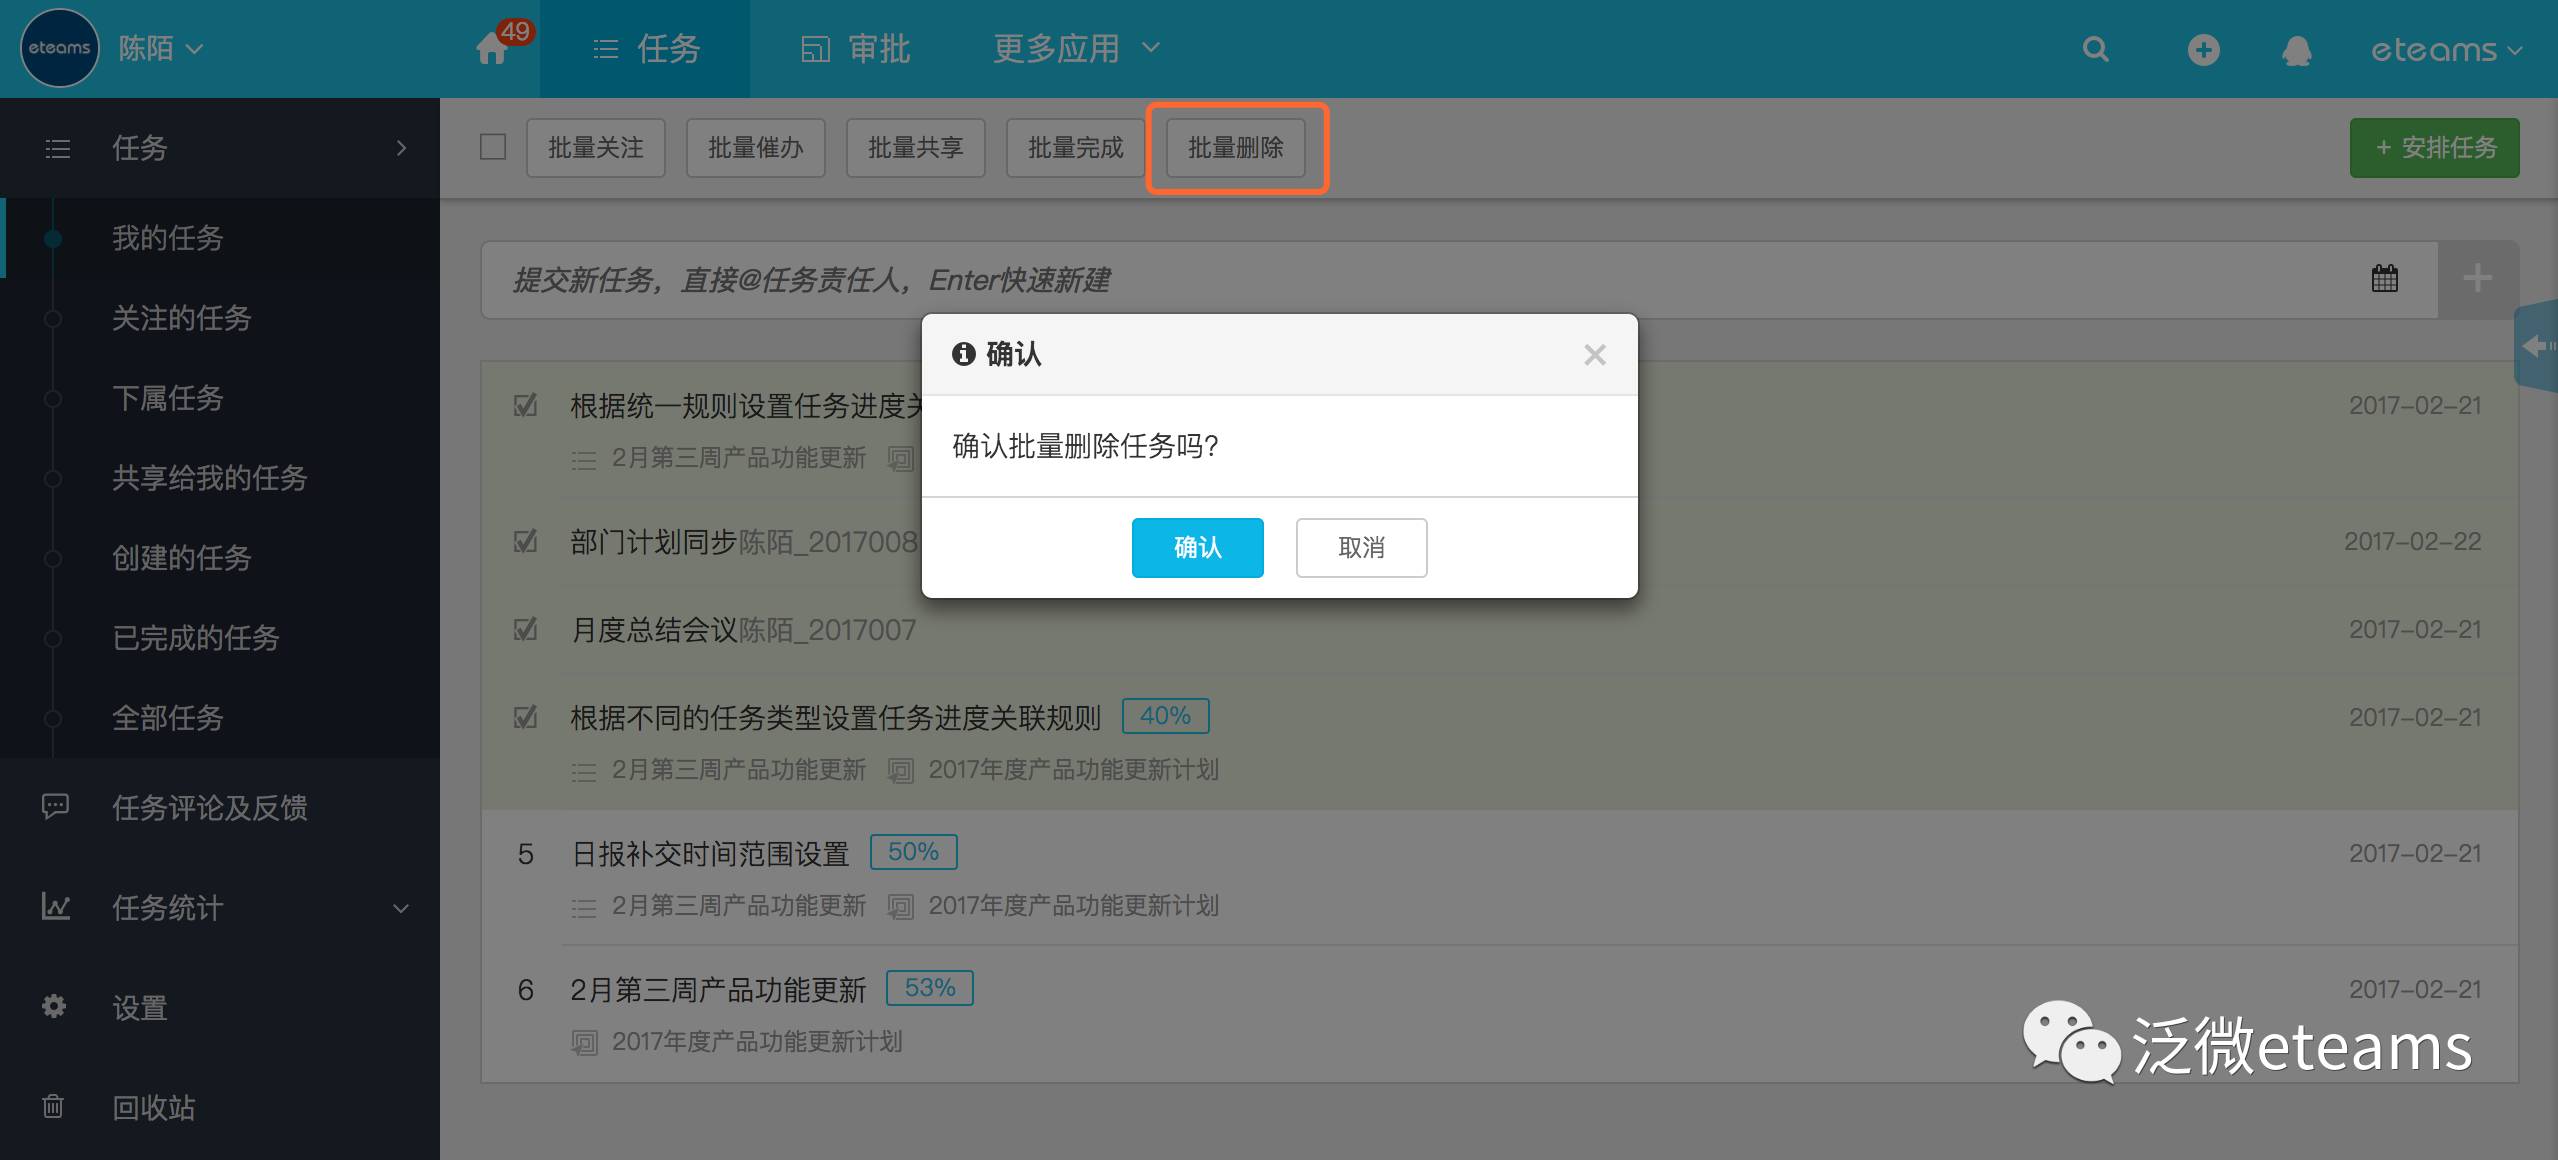The image size is (2558, 1160).
Task: Click the recycle bin trash icon
Action: click(53, 1106)
